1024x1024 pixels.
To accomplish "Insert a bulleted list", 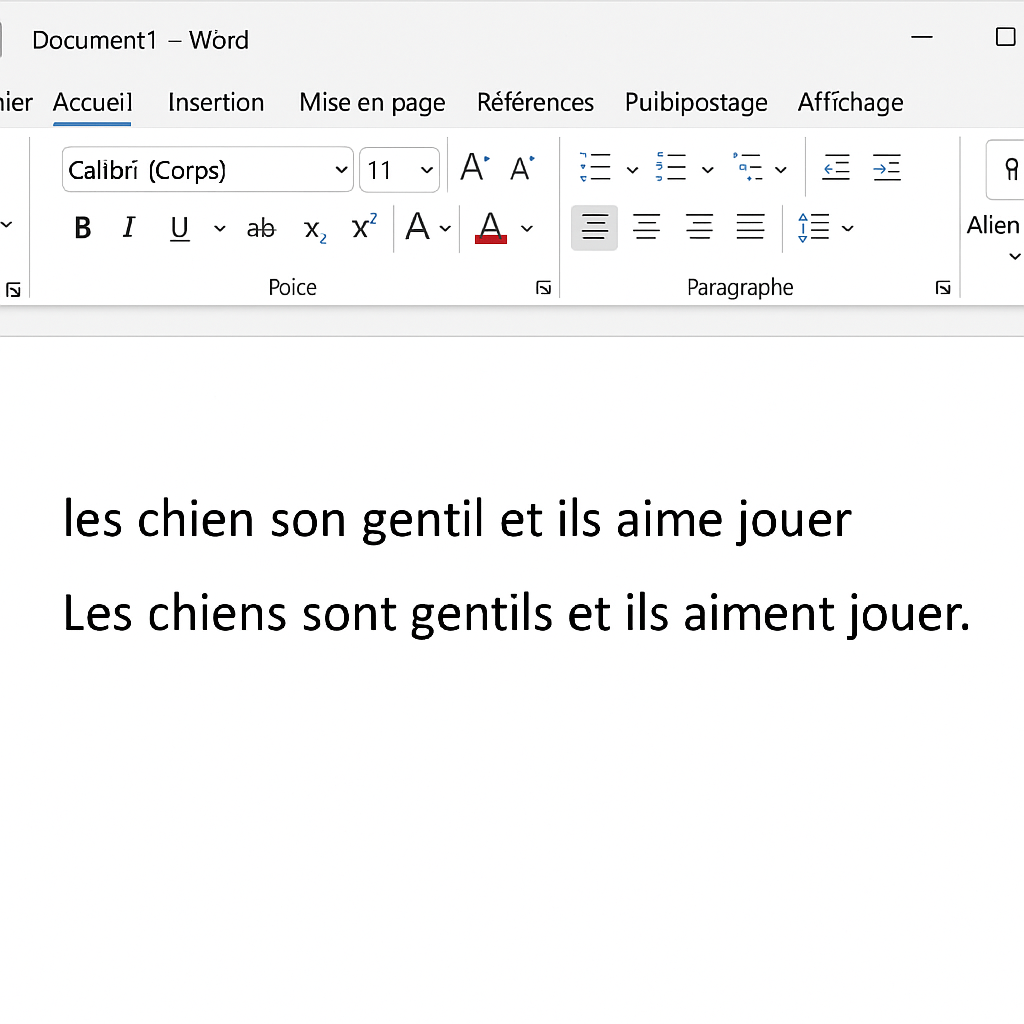I will coord(595,168).
